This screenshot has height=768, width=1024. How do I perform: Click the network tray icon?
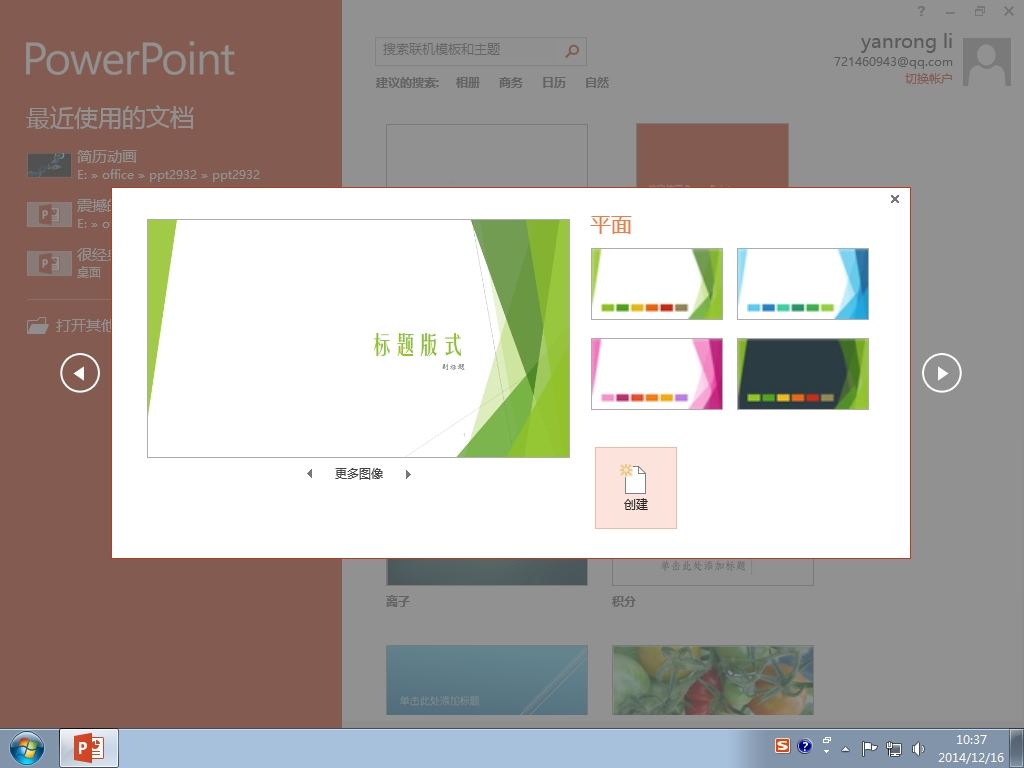(x=893, y=748)
